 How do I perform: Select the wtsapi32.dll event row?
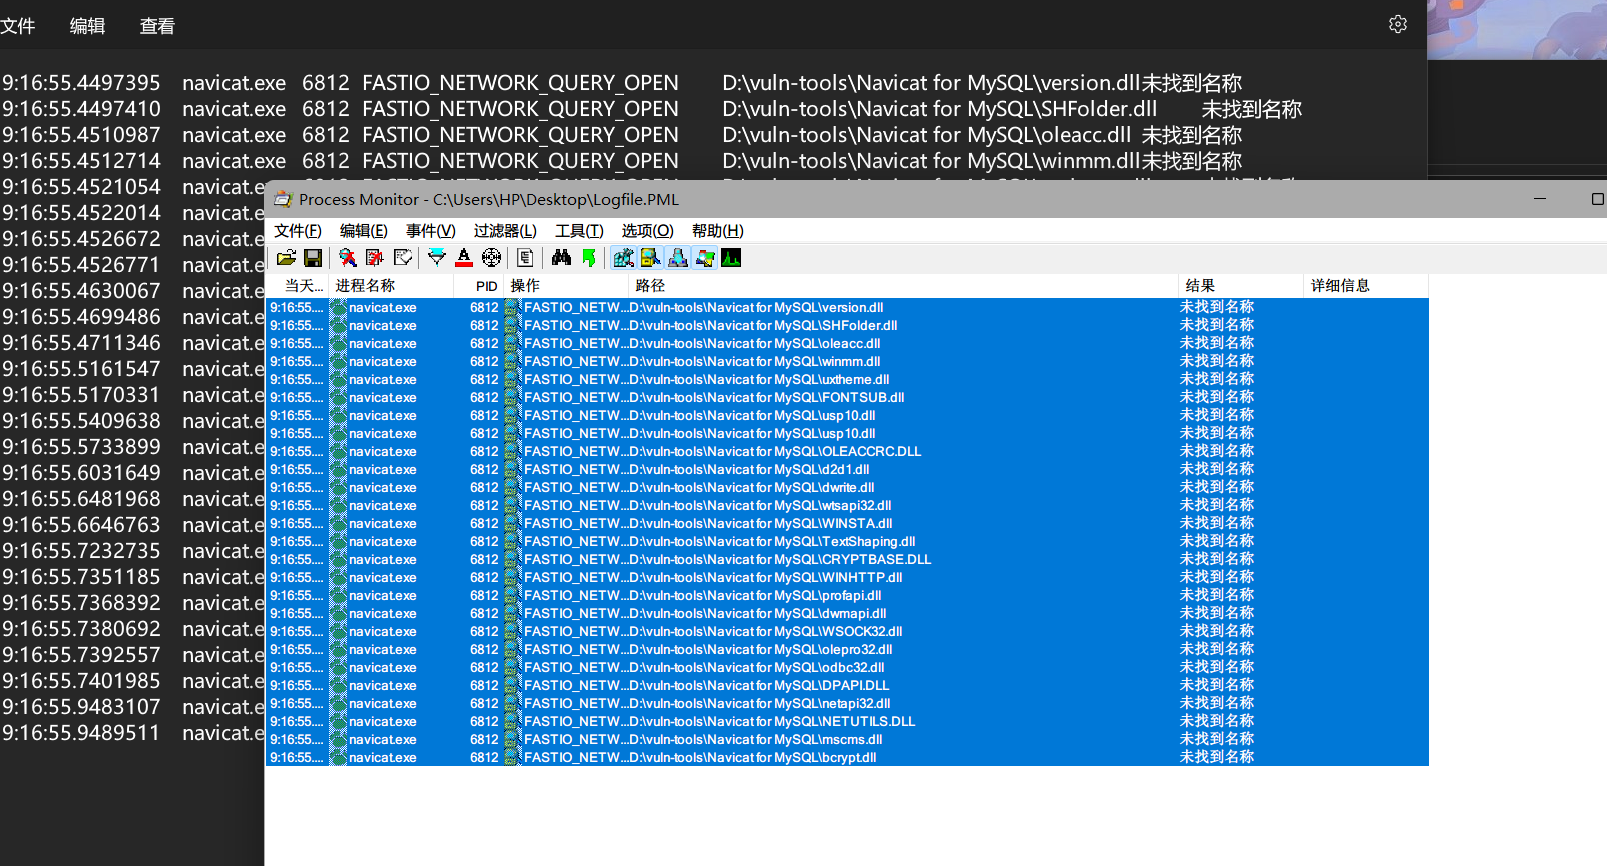click(847, 505)
